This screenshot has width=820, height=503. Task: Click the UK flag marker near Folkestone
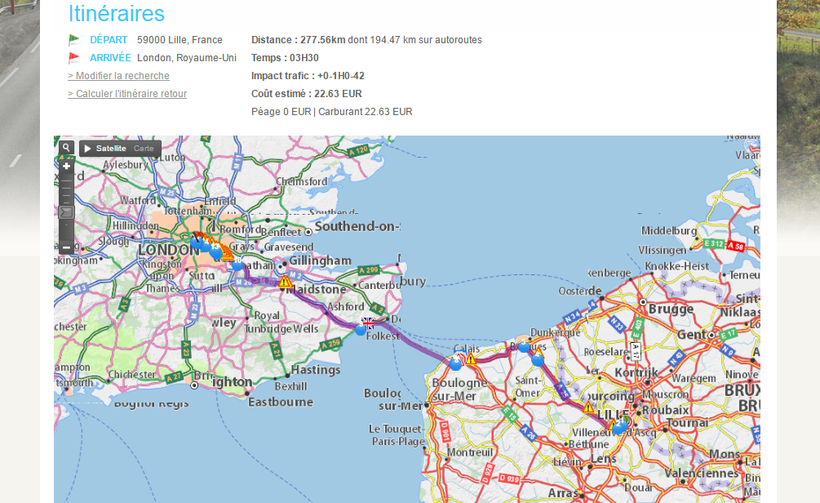point(368,323)
